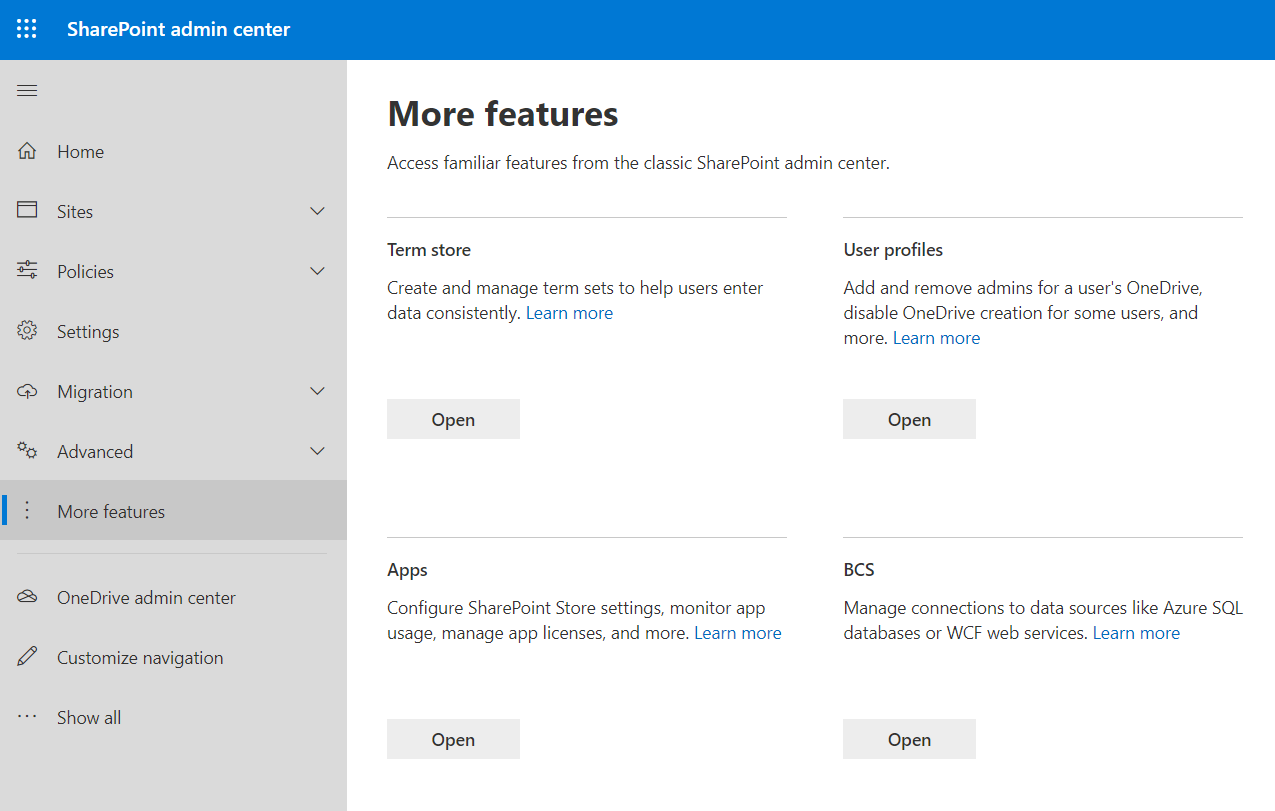The width and height of the screenshot is (1275, 811).
Task: Open OneDrive admin center link
Action: [x=173, y=597]
